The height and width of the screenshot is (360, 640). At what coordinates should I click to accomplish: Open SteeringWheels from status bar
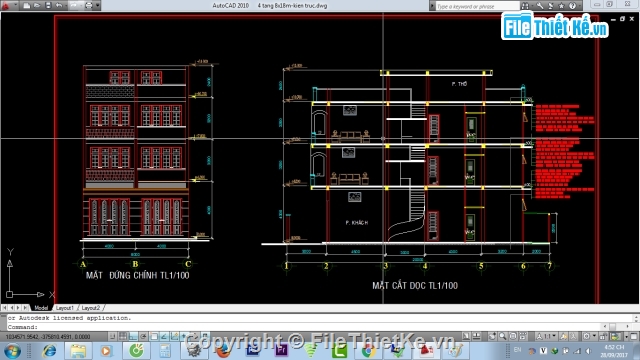click(513, 336)
